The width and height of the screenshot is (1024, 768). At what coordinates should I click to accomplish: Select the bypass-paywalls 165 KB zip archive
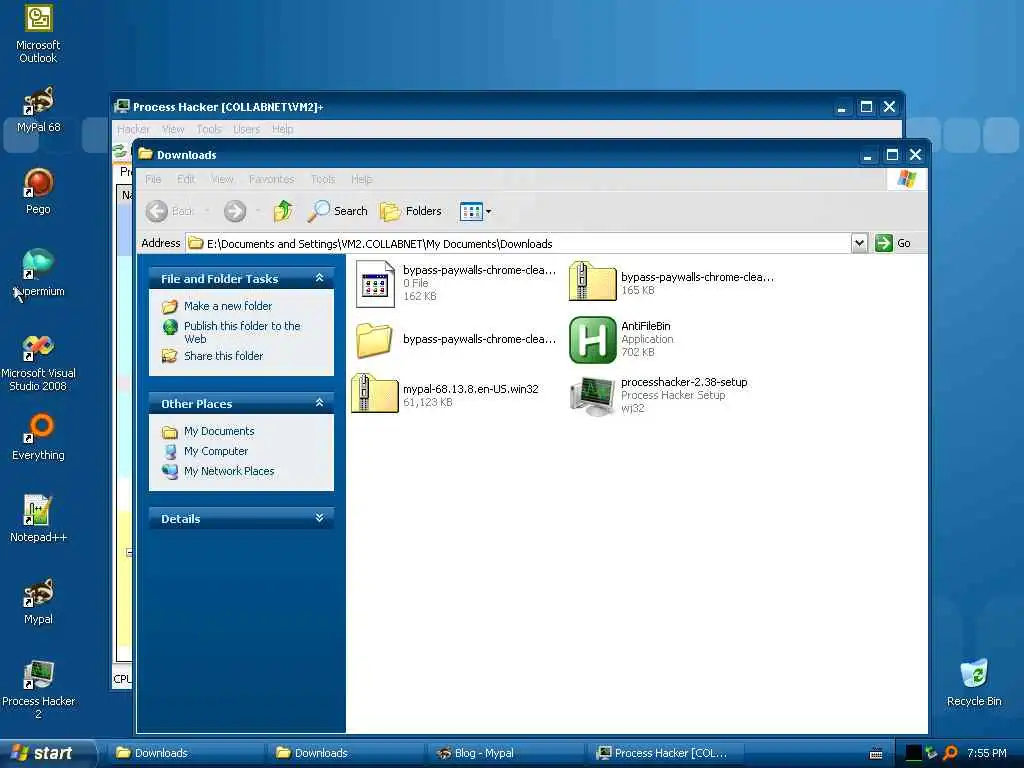pyautogui.click(x=671, y=282)
